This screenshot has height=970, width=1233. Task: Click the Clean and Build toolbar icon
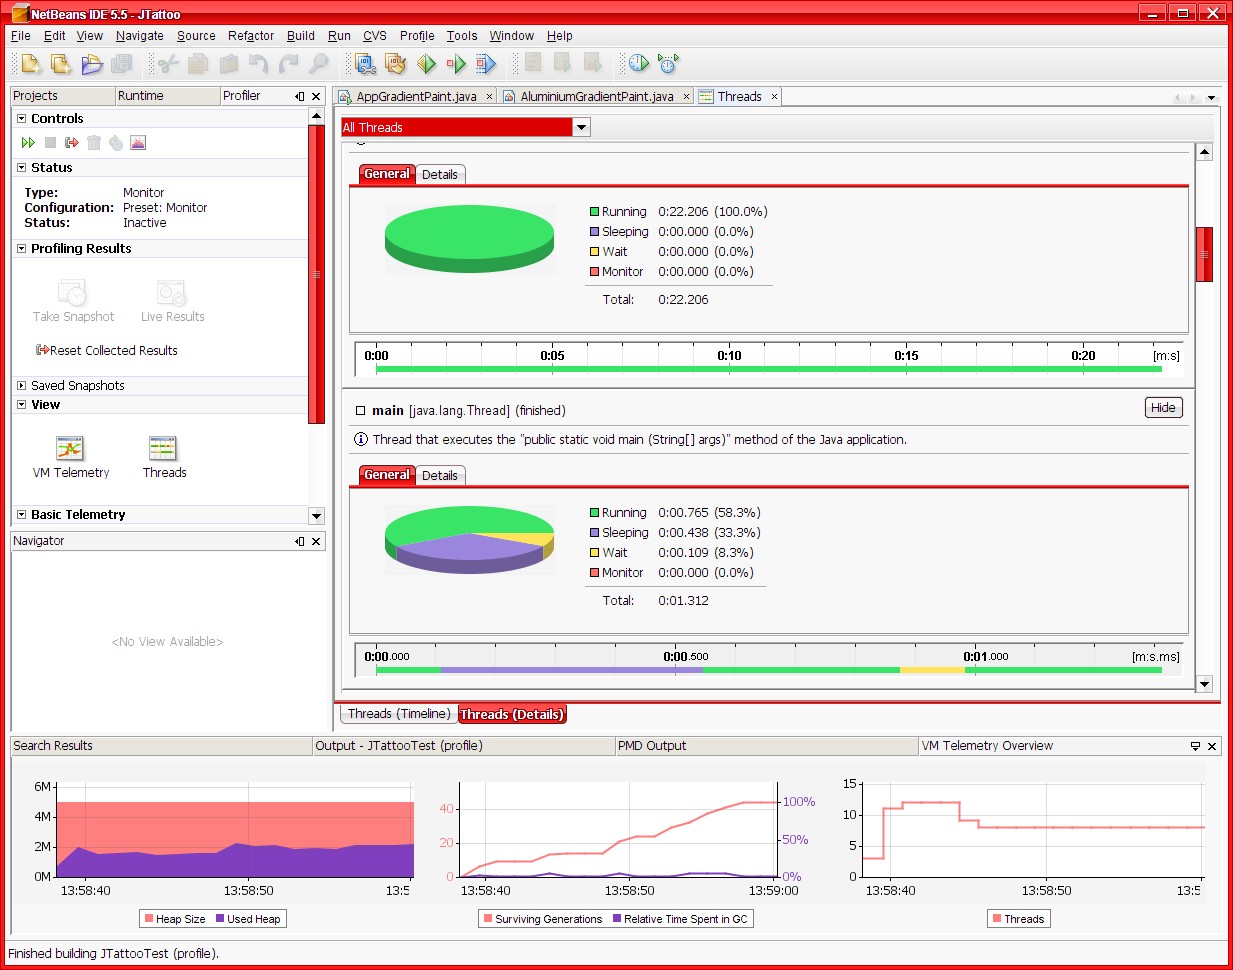tap(396, 64)
